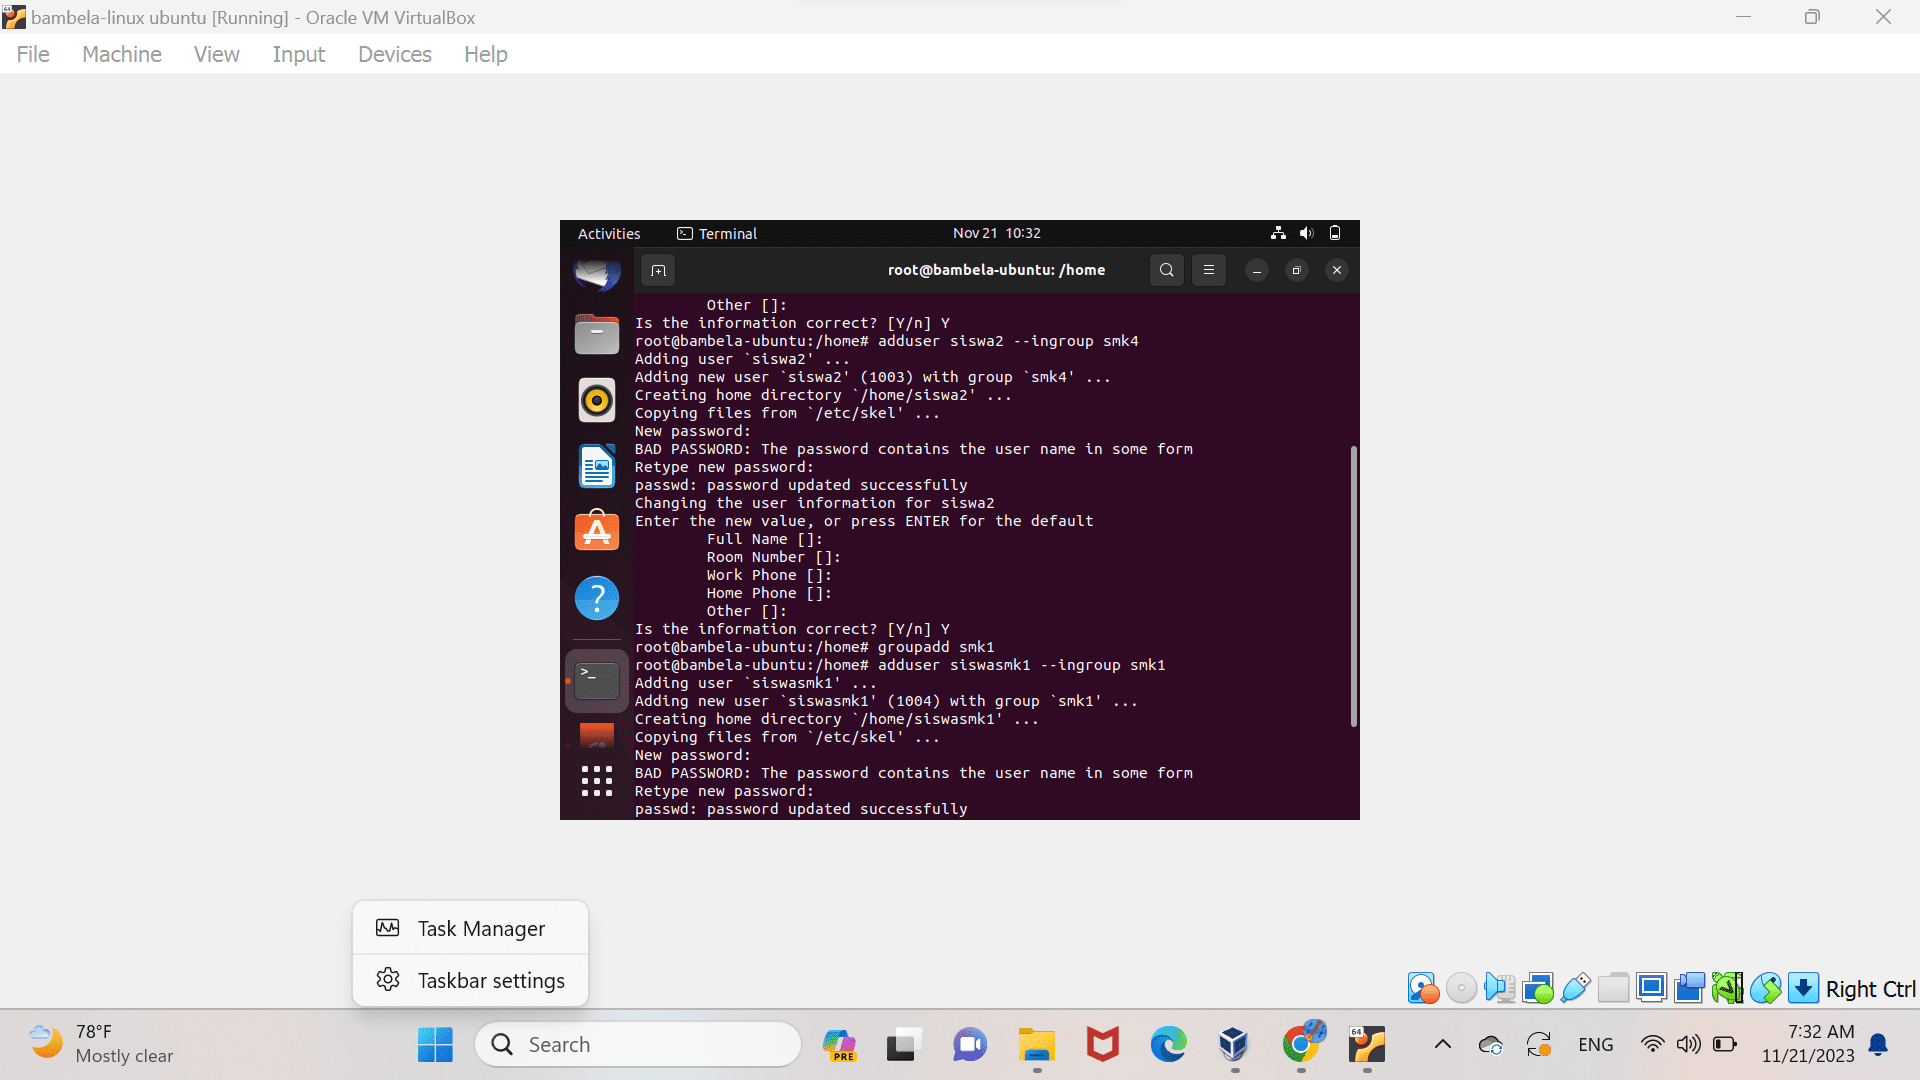Launch Rhythmbox from the Ubuntu dock

pyautogui.click(x=597, y=400)
